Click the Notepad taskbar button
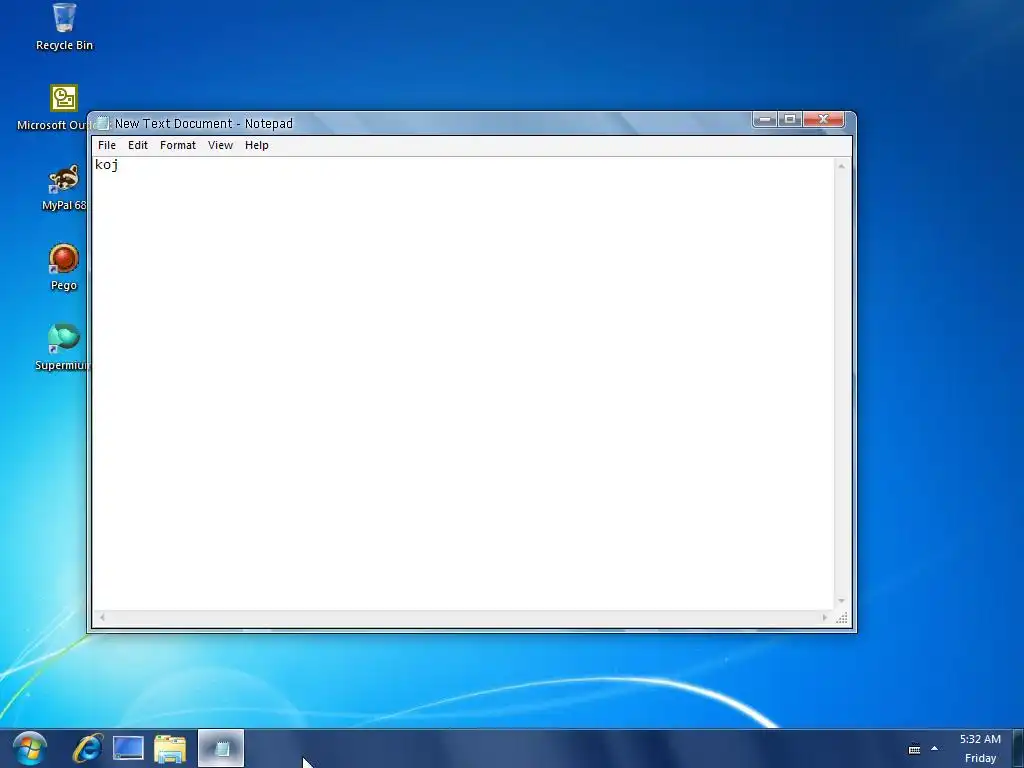Screen dimensions: 1024x768 coord(221,748)
